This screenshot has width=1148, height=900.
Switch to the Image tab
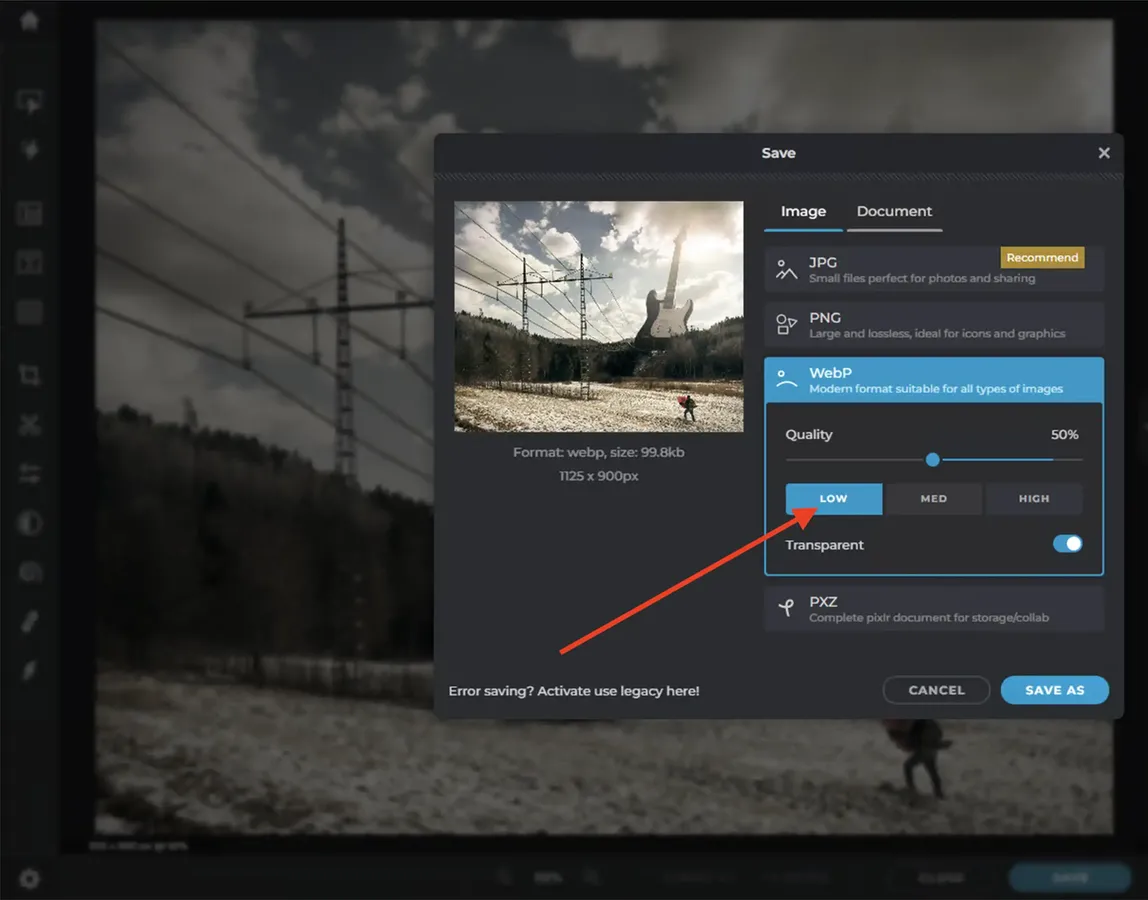click(x=803, y=211)
